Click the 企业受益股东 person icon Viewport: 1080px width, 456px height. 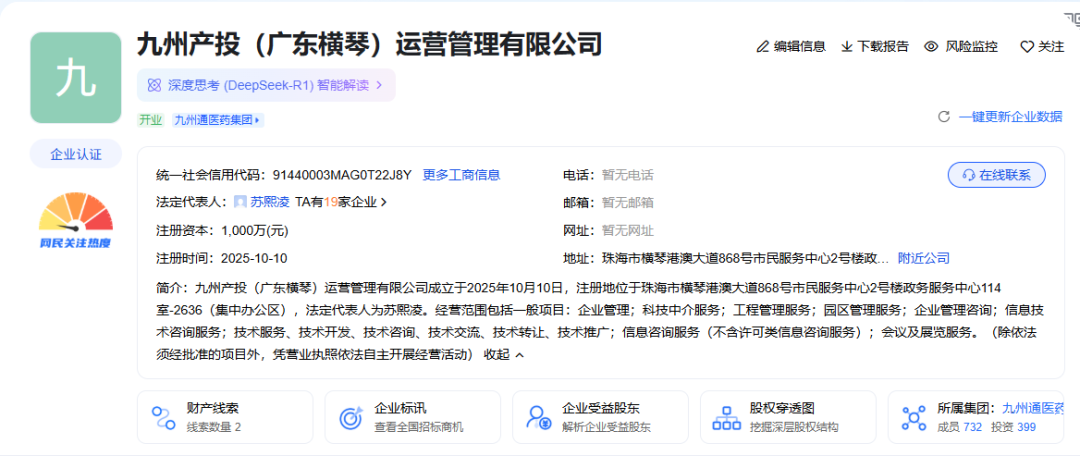pos(538,417)
